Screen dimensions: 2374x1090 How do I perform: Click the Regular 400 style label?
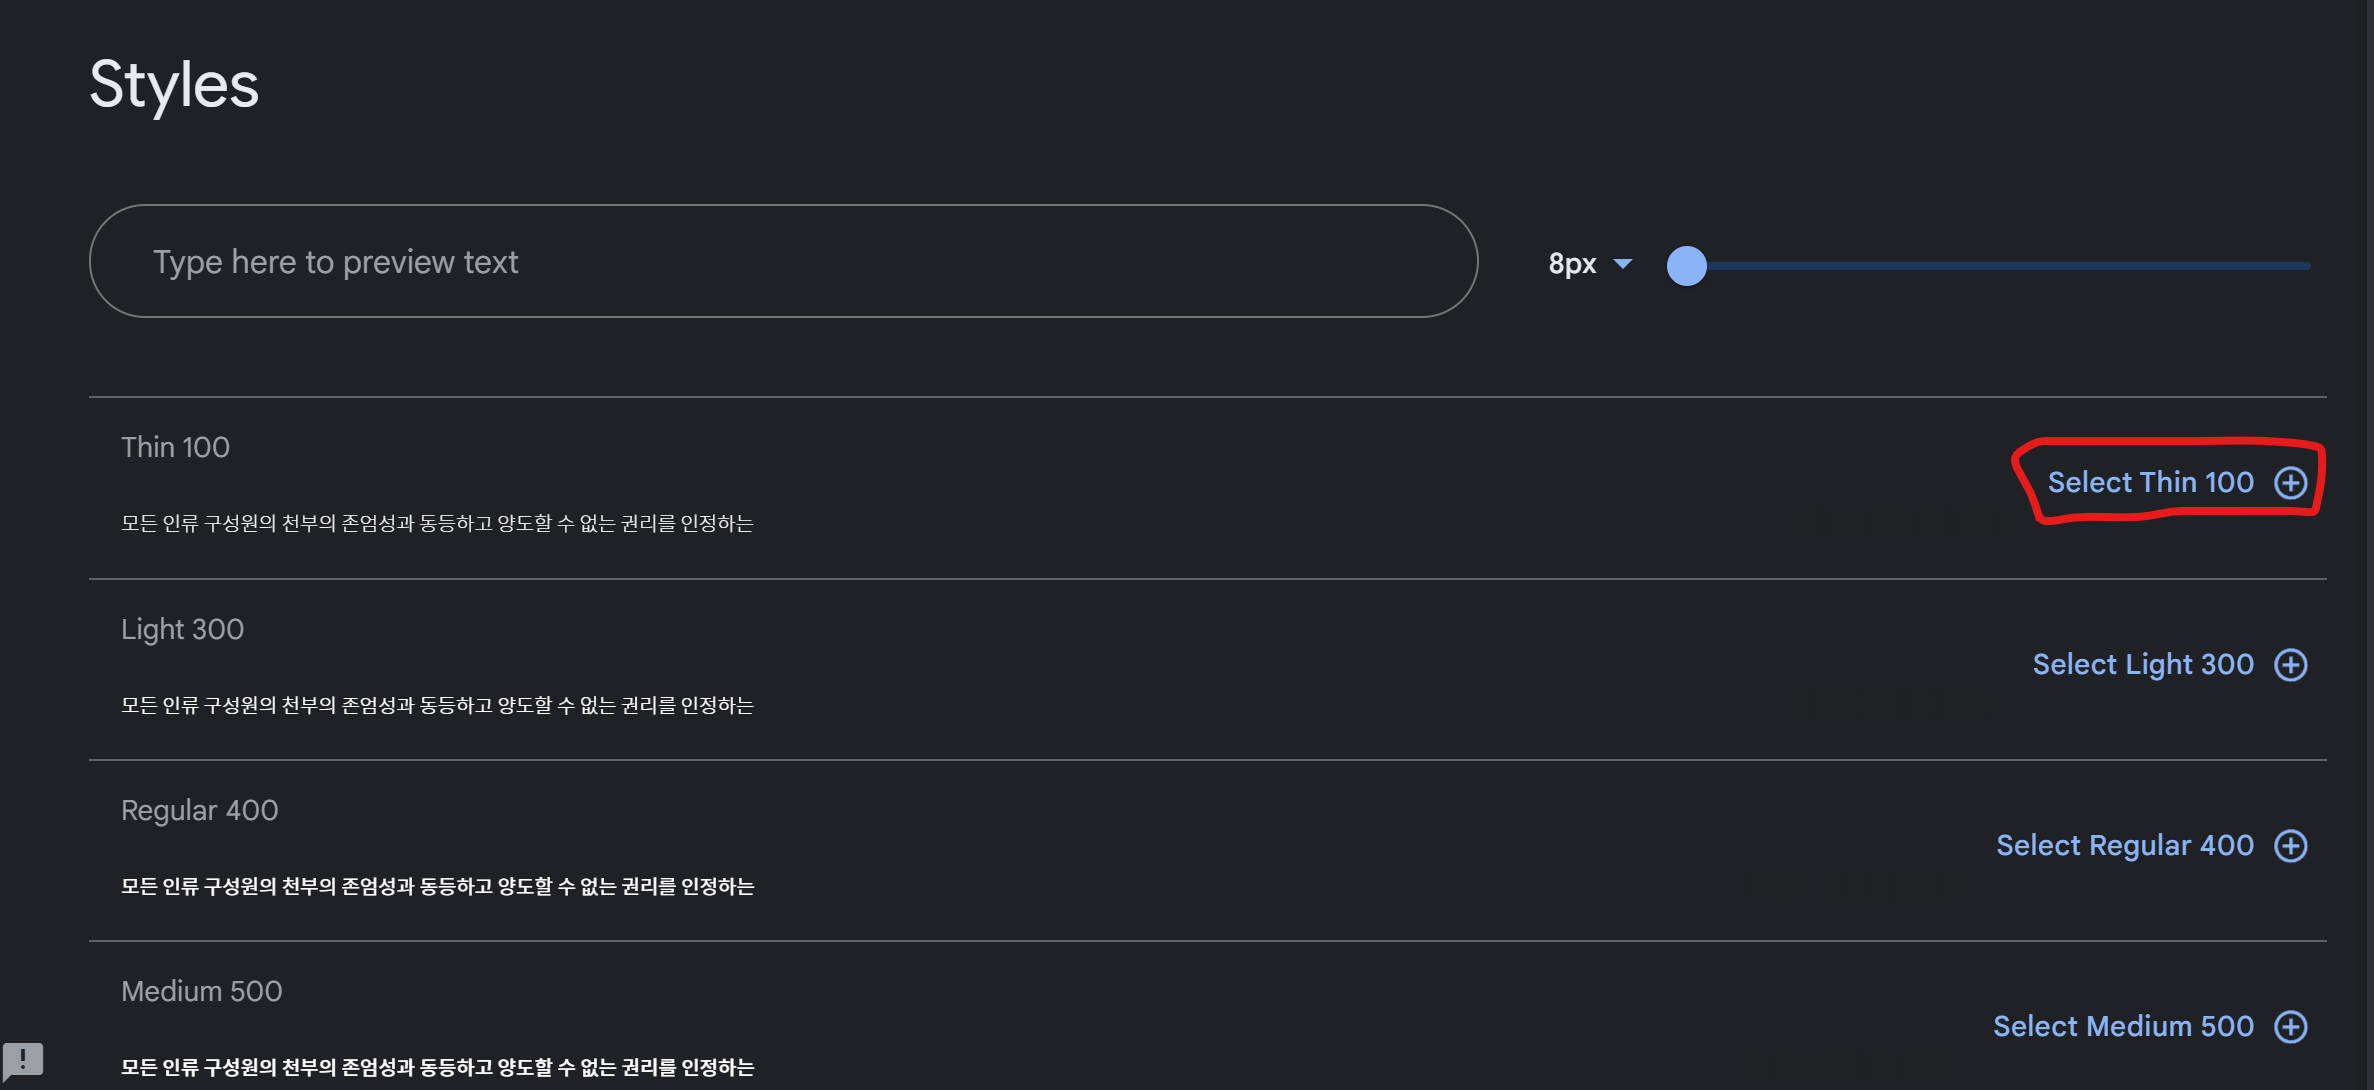click(x=199, y=810)
